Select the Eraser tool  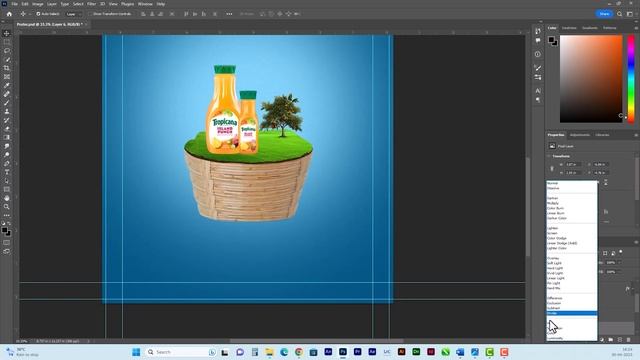pos(7,129)
